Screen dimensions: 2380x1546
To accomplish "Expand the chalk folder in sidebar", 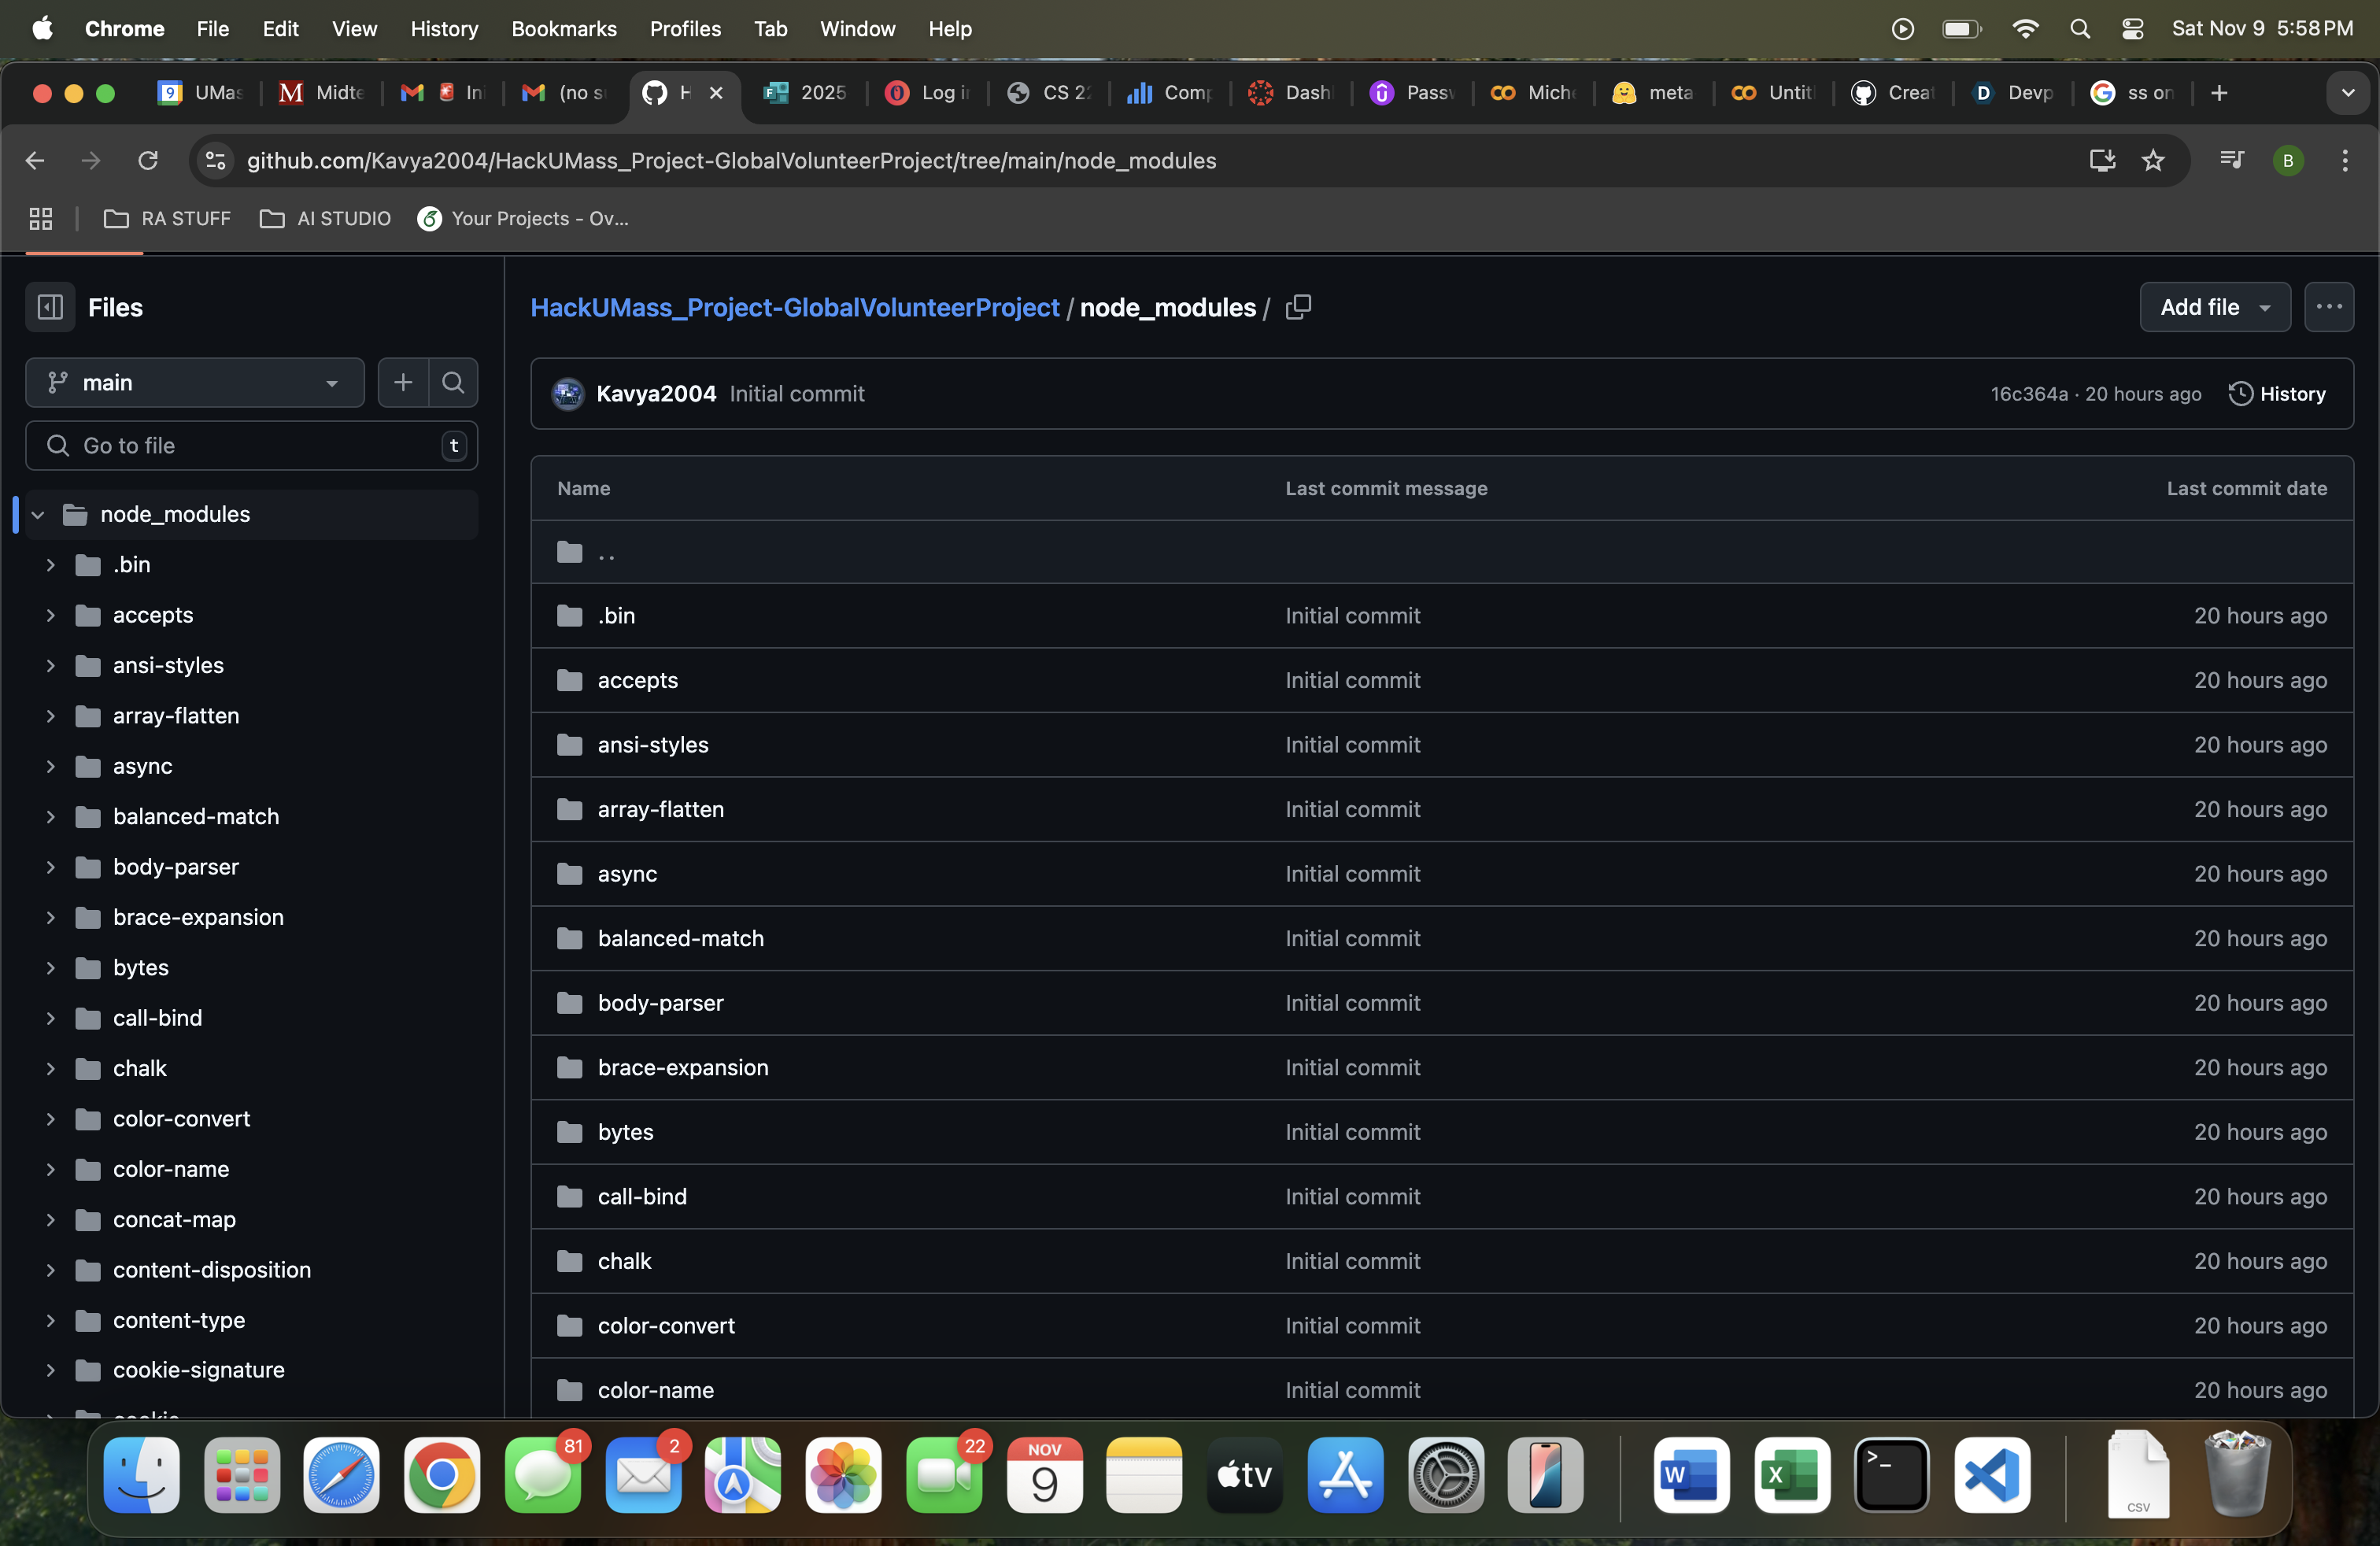I will [50, 1068].
